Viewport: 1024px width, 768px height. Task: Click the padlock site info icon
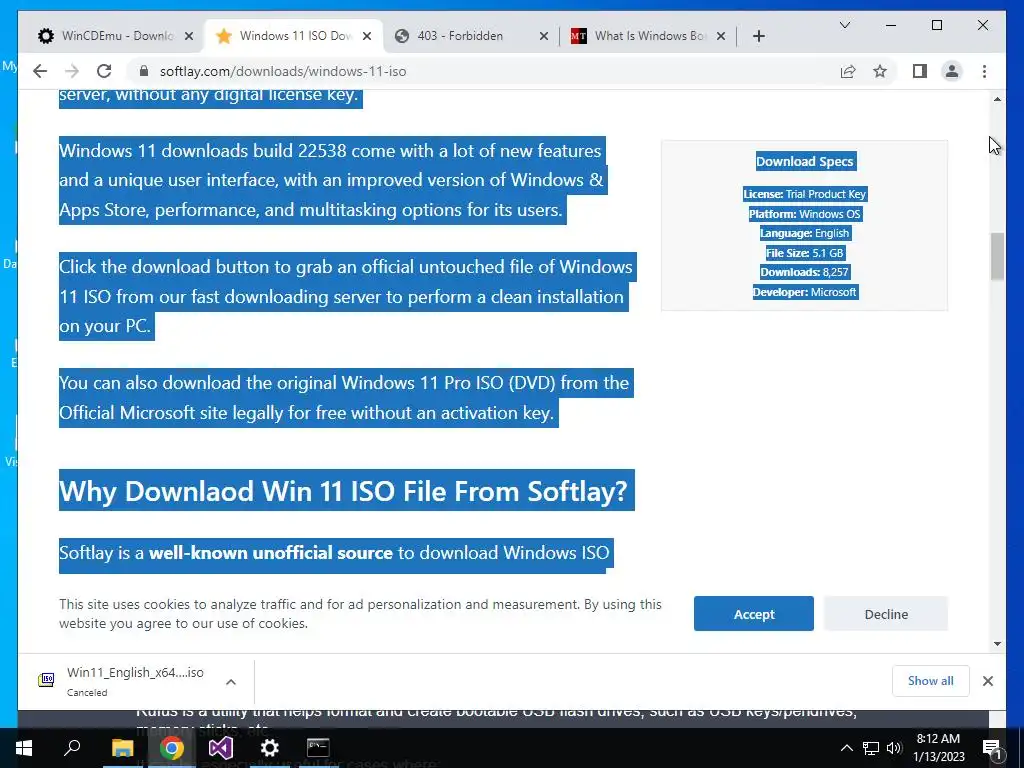point(144,71)
